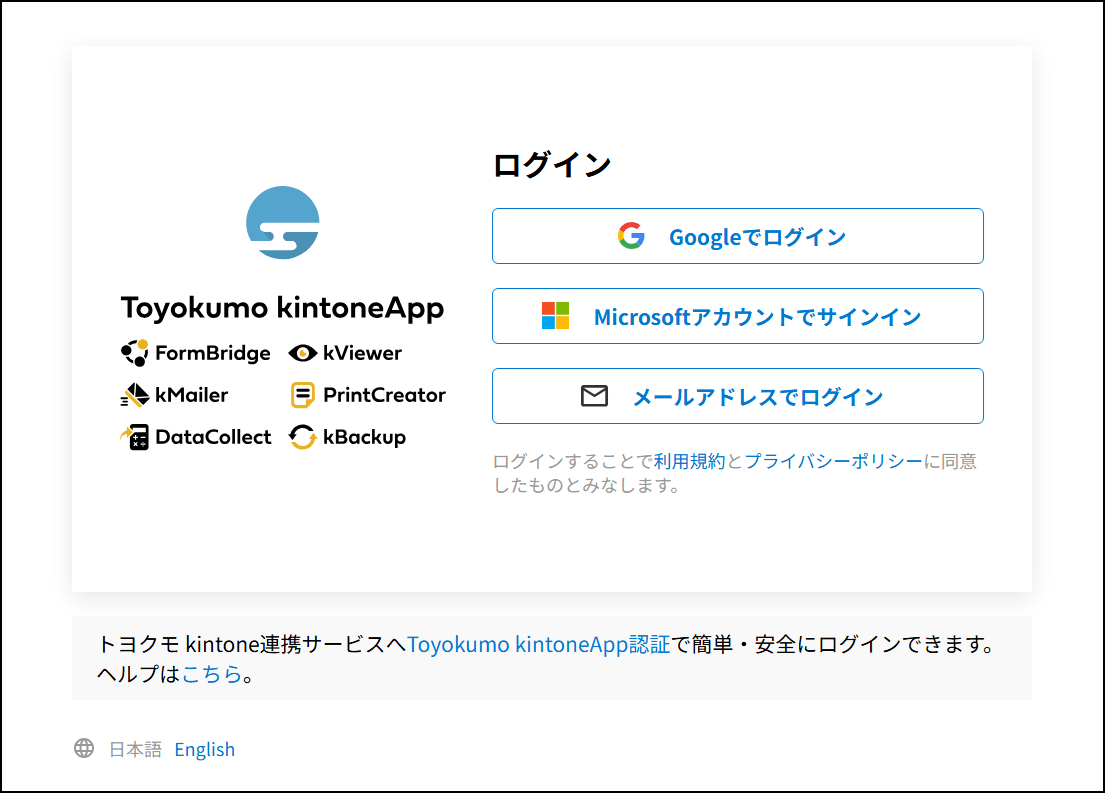Click the envelope mail icon

pos(594,395)
